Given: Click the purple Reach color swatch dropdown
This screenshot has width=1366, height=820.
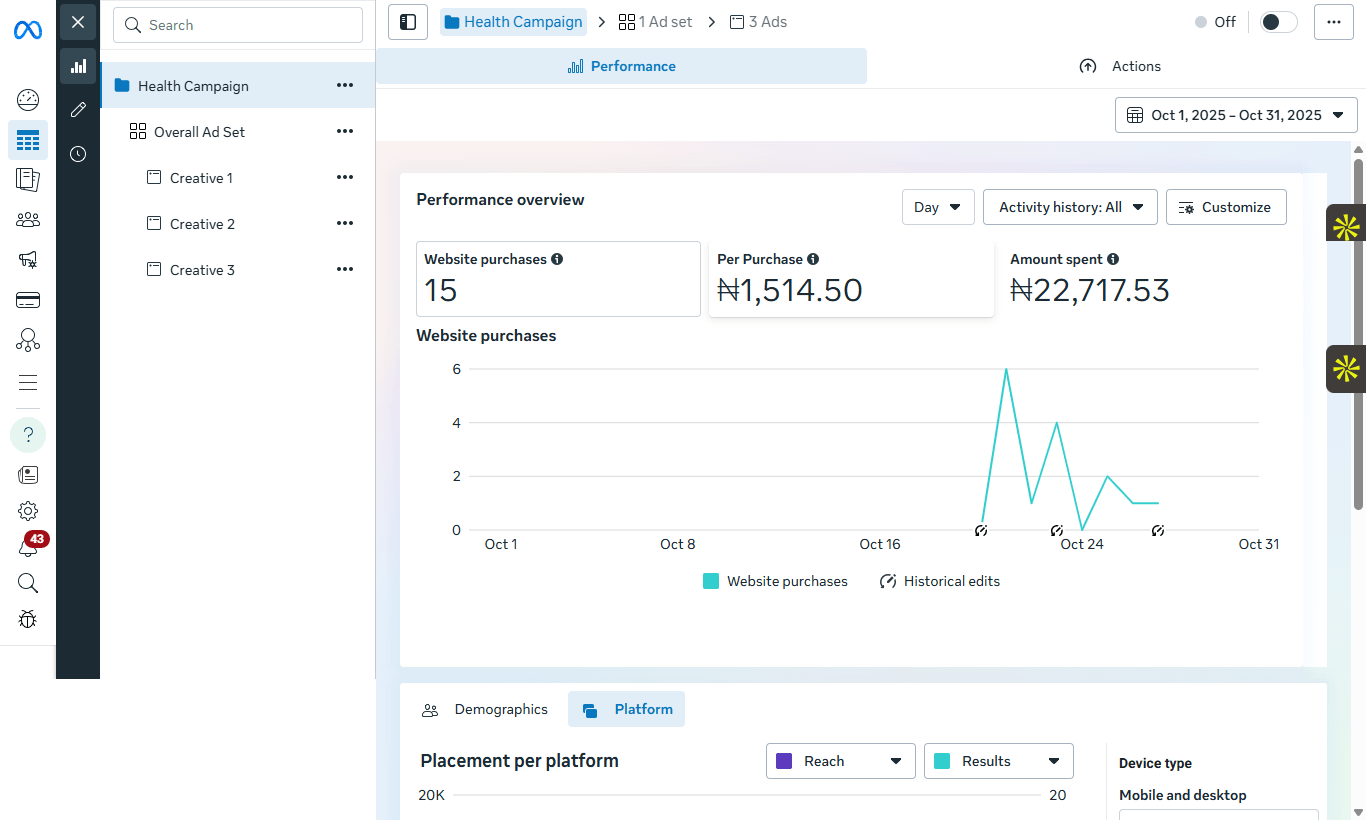Looking at the screenshot, I should (841, 761).
